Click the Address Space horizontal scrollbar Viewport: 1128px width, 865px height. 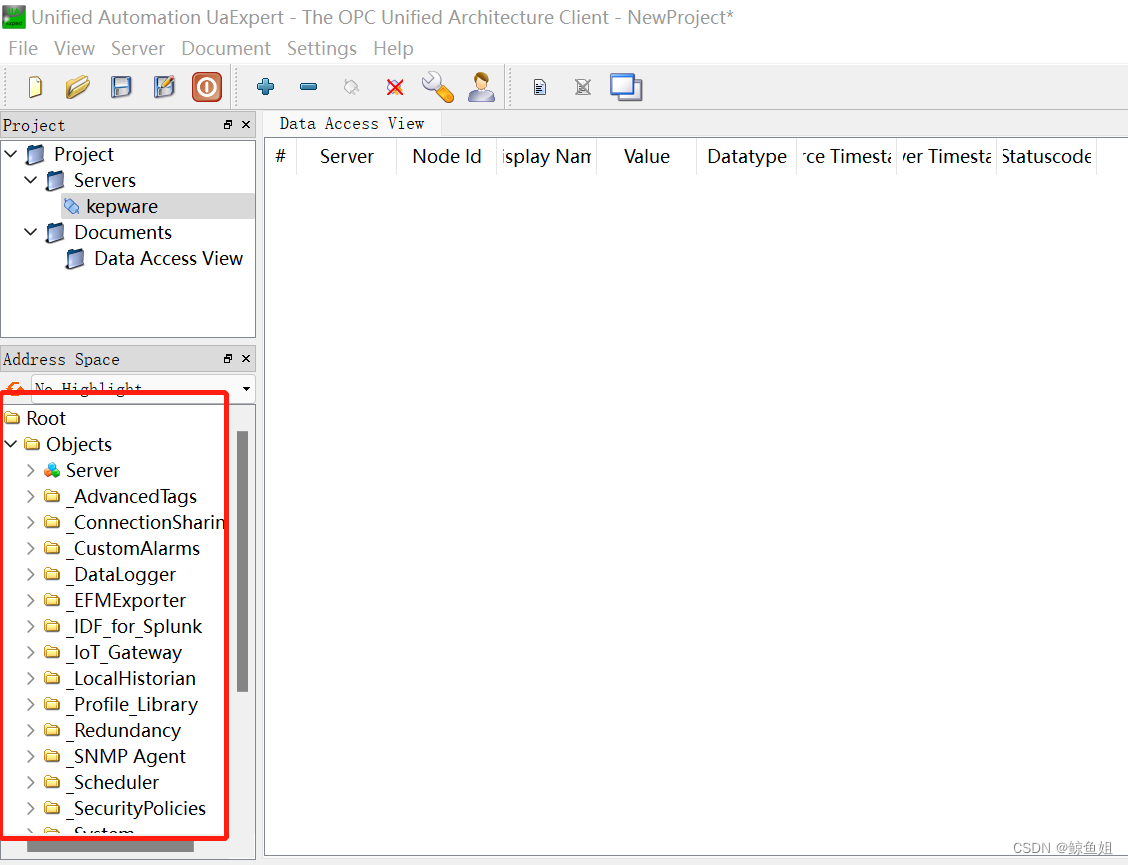click(x=110, y=846)
